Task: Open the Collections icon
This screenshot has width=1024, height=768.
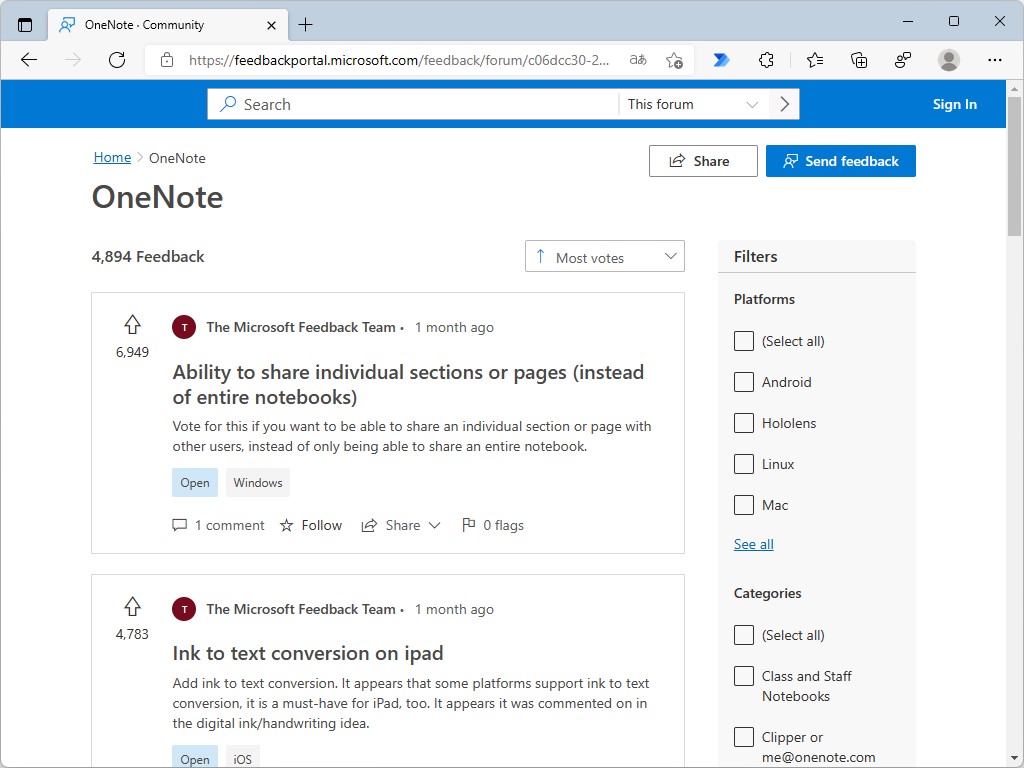Action: pos(859,60)
